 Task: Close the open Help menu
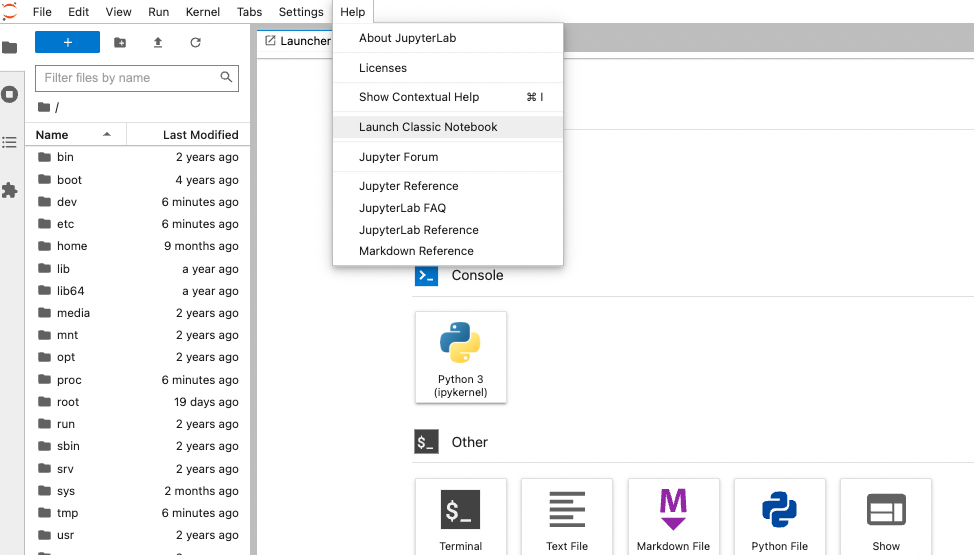pos(352,12)
